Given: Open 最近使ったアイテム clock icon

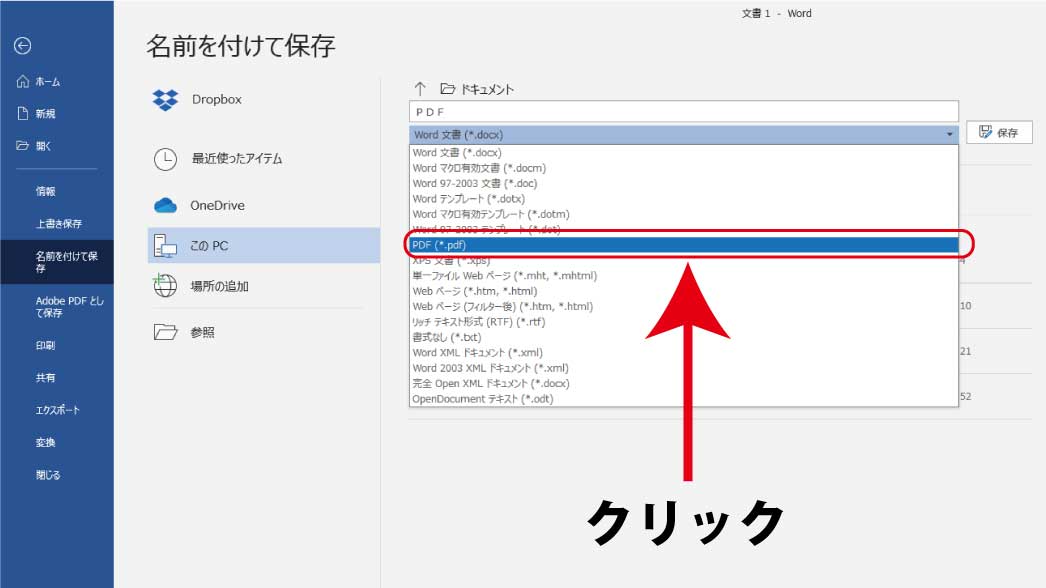Looking at the screenshot, I should click(x=165, y=159).
